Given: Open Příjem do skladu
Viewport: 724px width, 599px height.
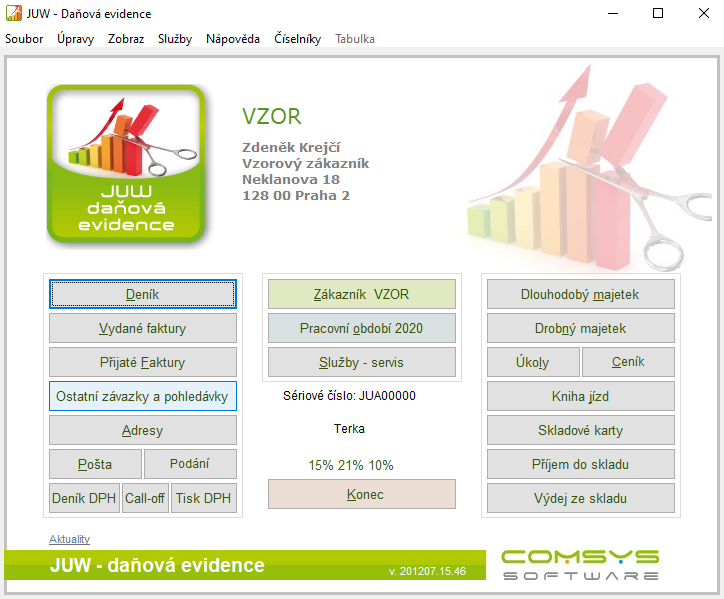Looking at the screenshot, I should 580,464.
